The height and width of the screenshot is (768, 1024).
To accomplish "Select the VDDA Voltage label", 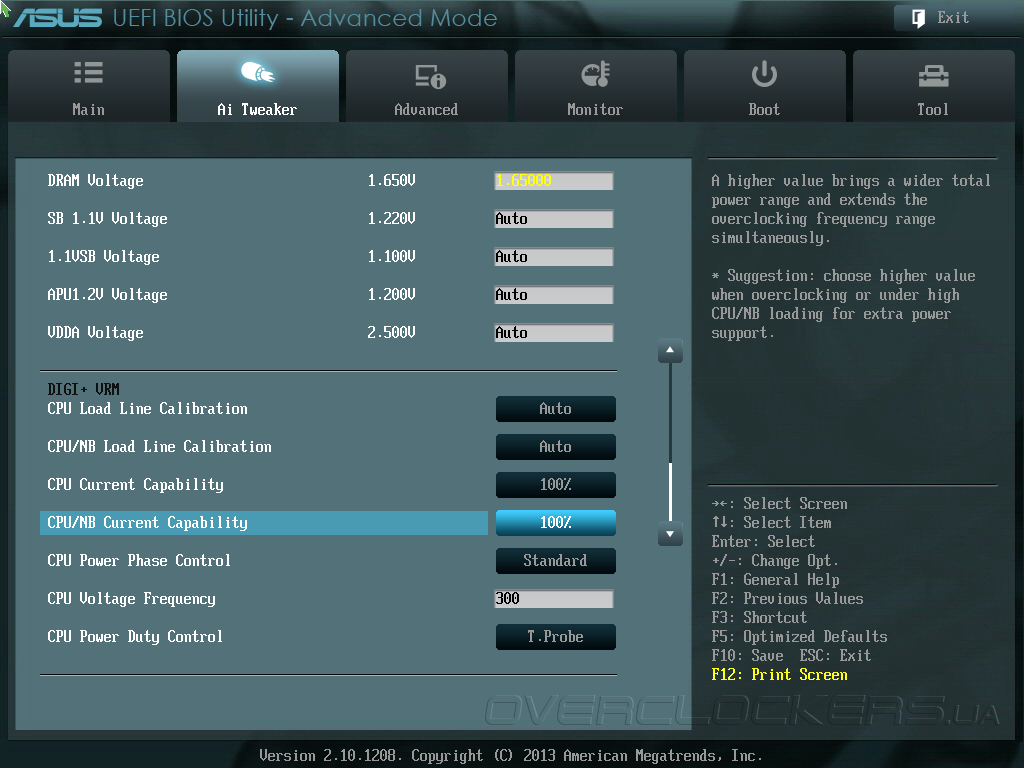I will (95, 333).
